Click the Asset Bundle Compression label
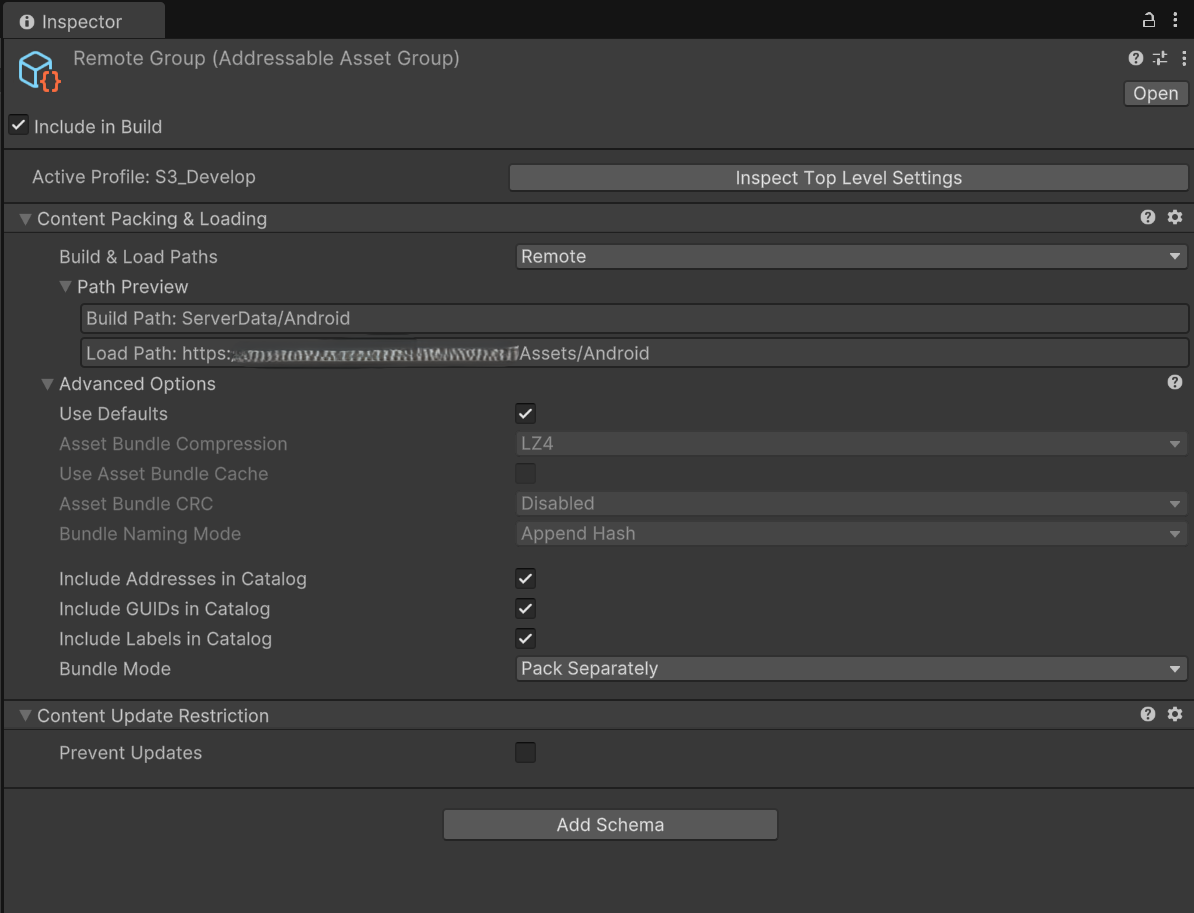The image size is (1194, 913). pos(174,444)
